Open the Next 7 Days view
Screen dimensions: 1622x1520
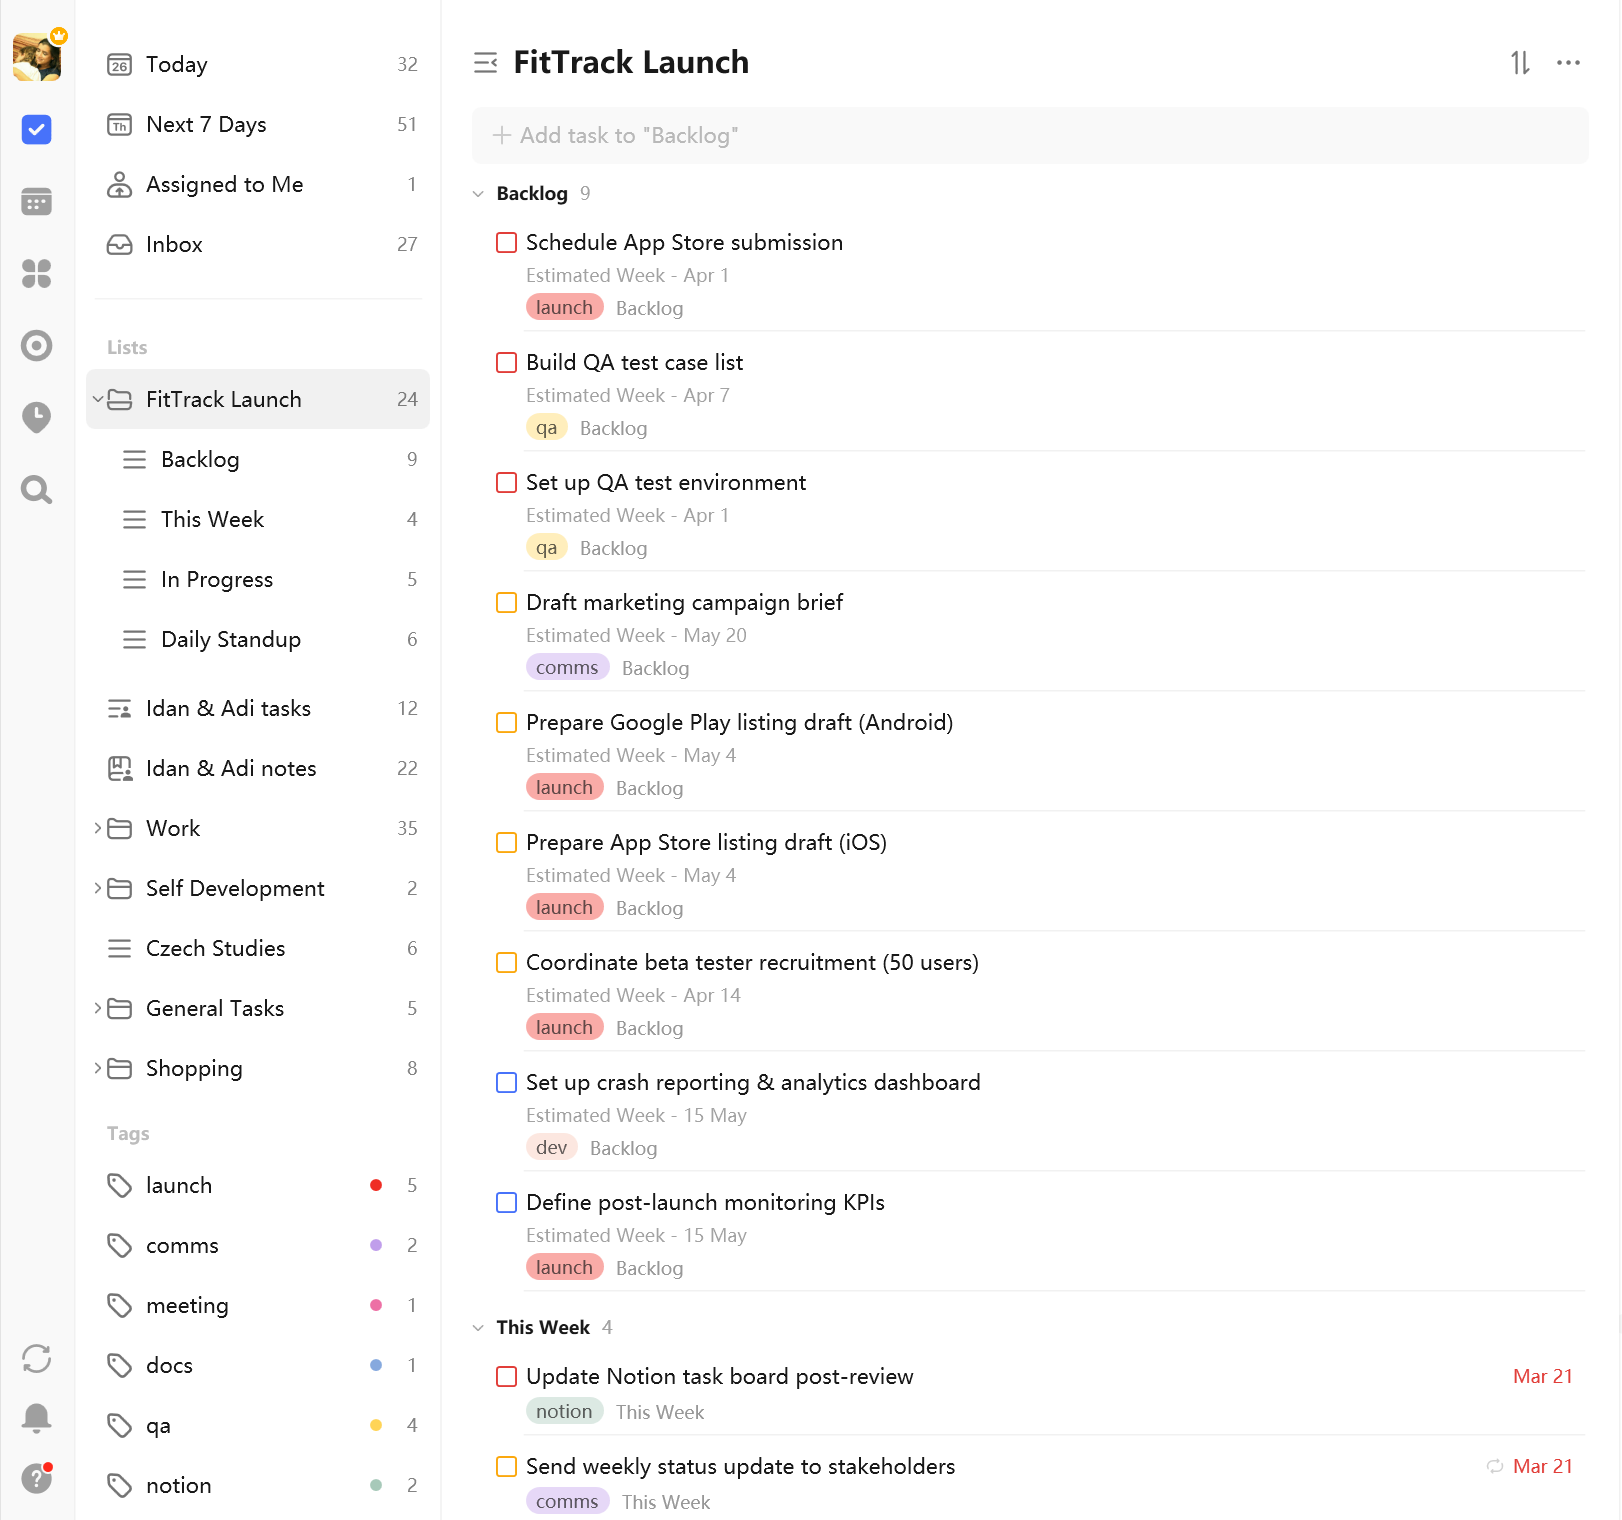coord(206,124)
